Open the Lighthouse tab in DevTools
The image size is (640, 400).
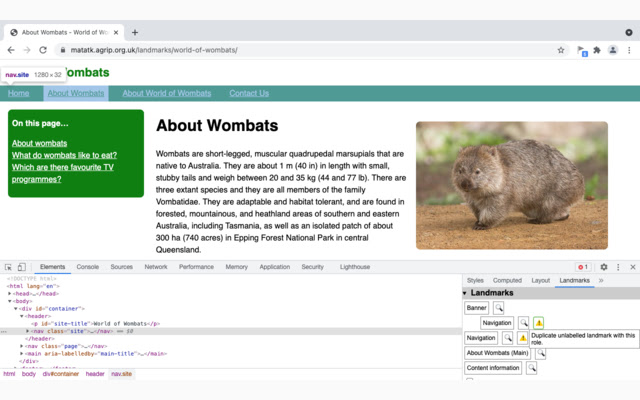354,267
